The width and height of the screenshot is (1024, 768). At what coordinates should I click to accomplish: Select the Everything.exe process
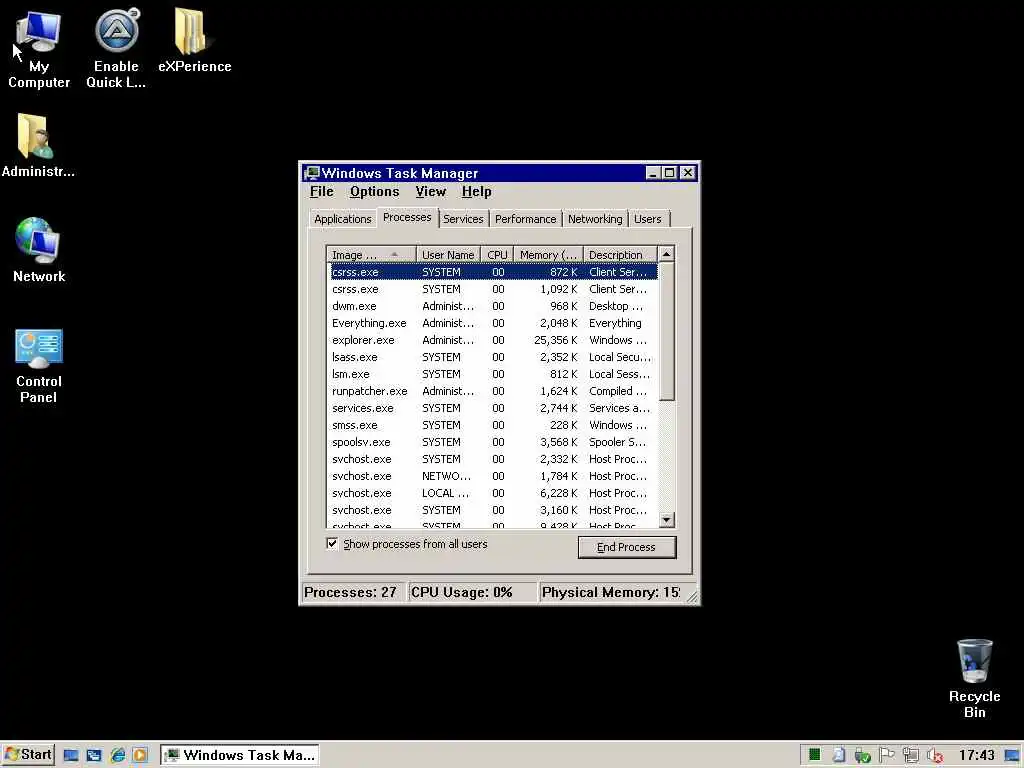click(492, 323)
